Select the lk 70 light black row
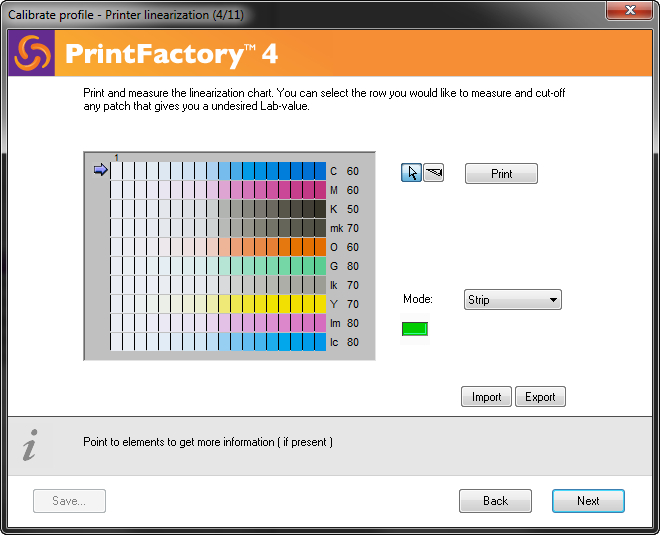 [218, 285]
